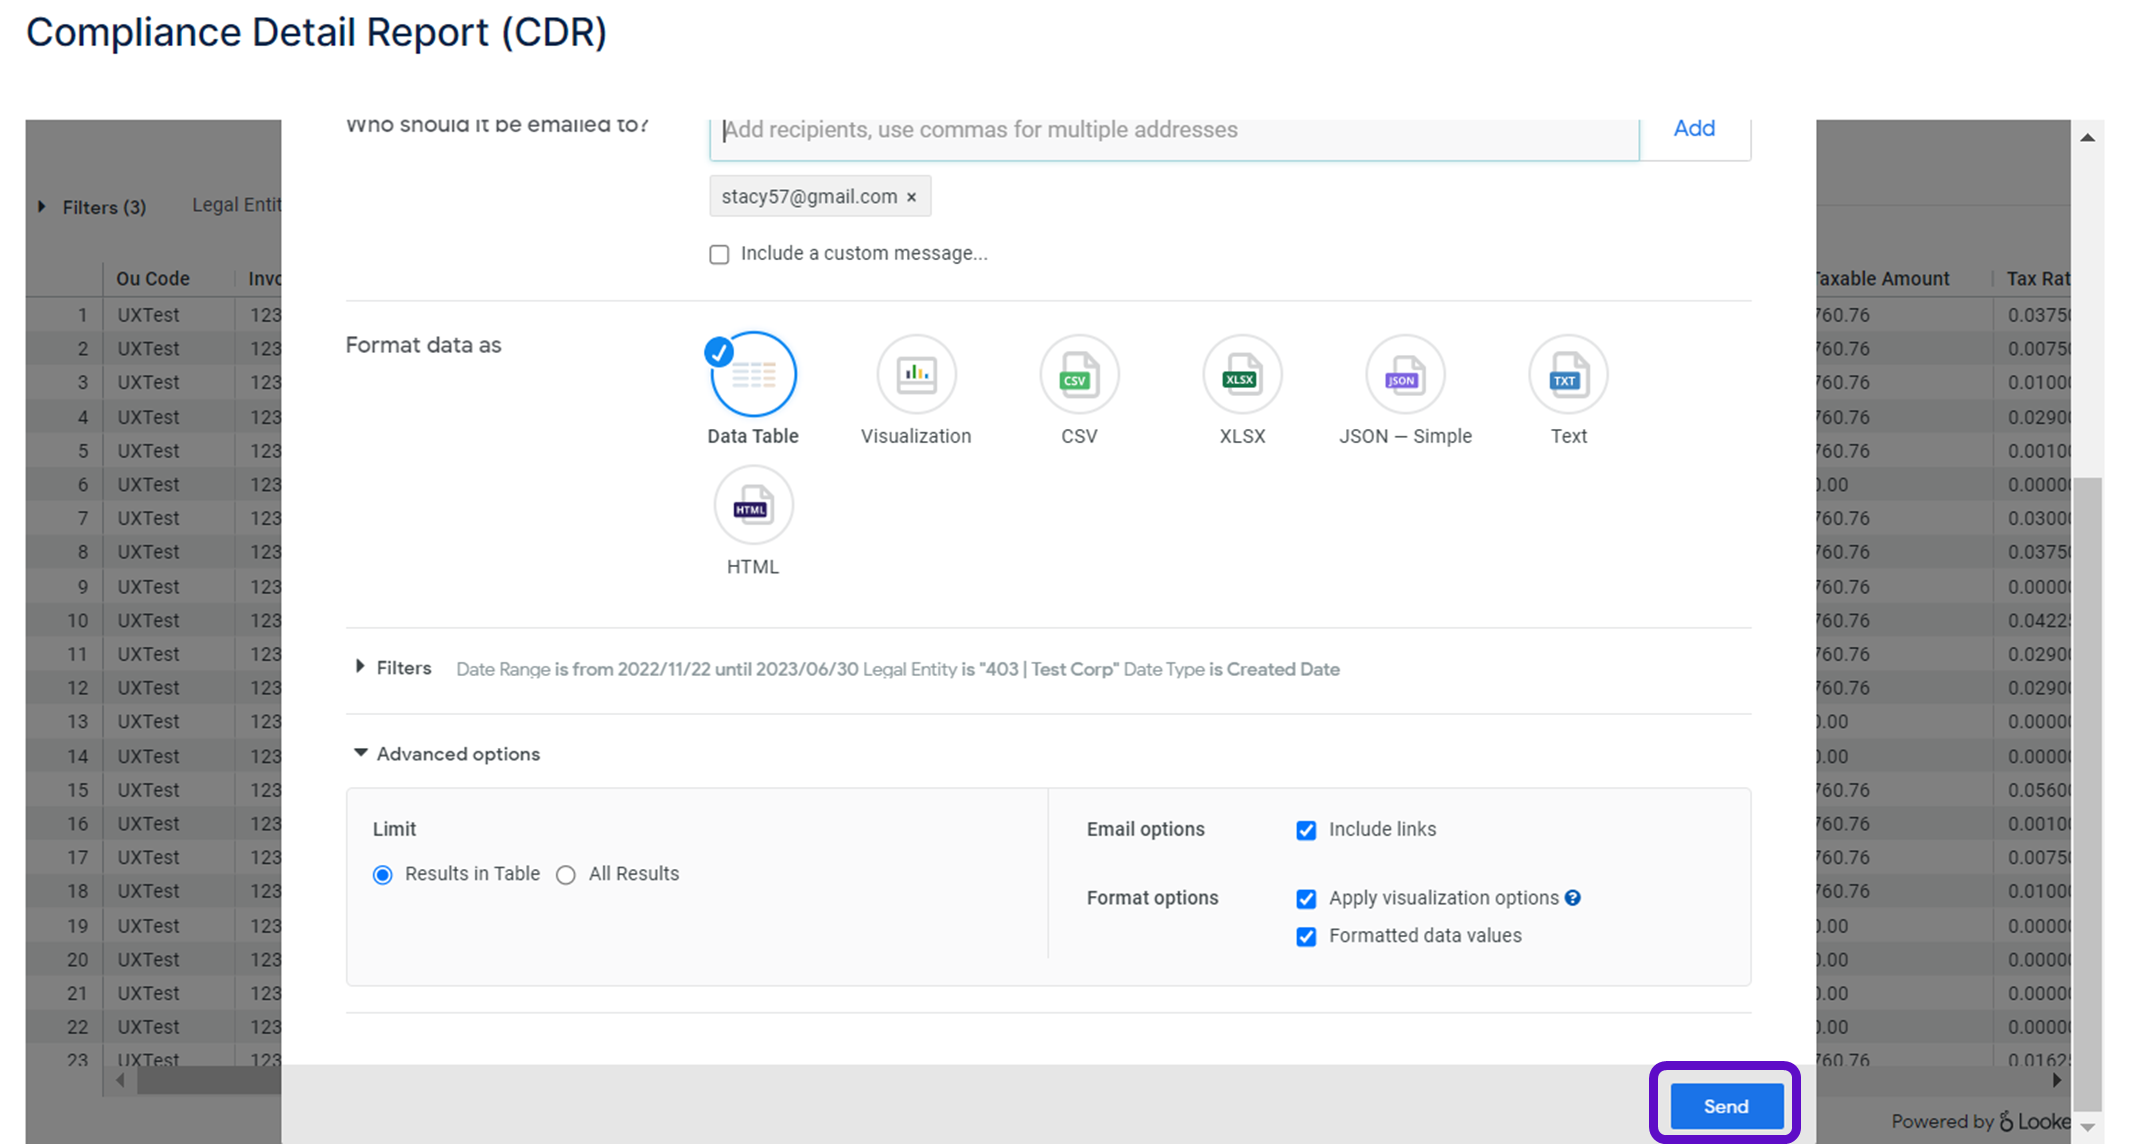The height and width of the screenshot is (1144, 2145).
Task: Choose the Visualization format icon
Action: pos(915,375)
